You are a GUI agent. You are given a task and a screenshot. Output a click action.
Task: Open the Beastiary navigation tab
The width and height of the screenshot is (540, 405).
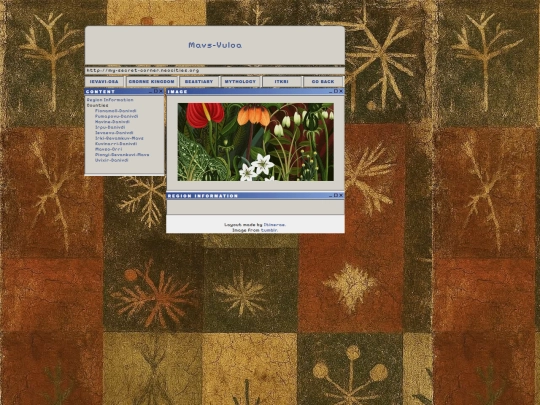click(x=199, y=82)
